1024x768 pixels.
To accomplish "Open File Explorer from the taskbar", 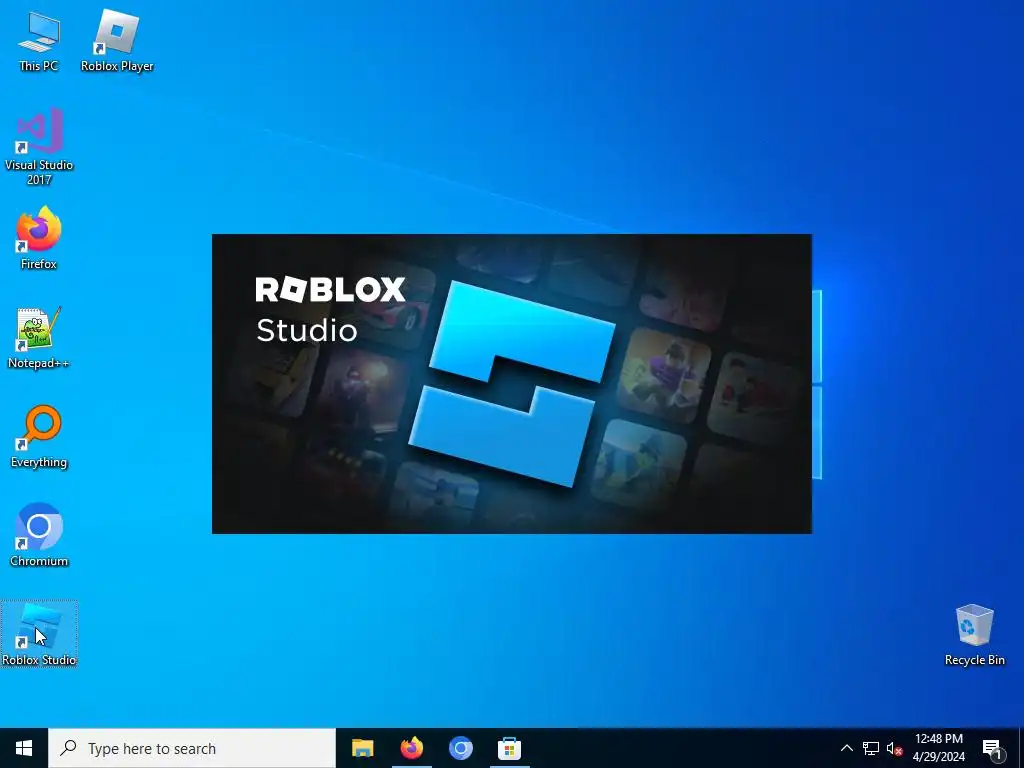I will (362, 748).
